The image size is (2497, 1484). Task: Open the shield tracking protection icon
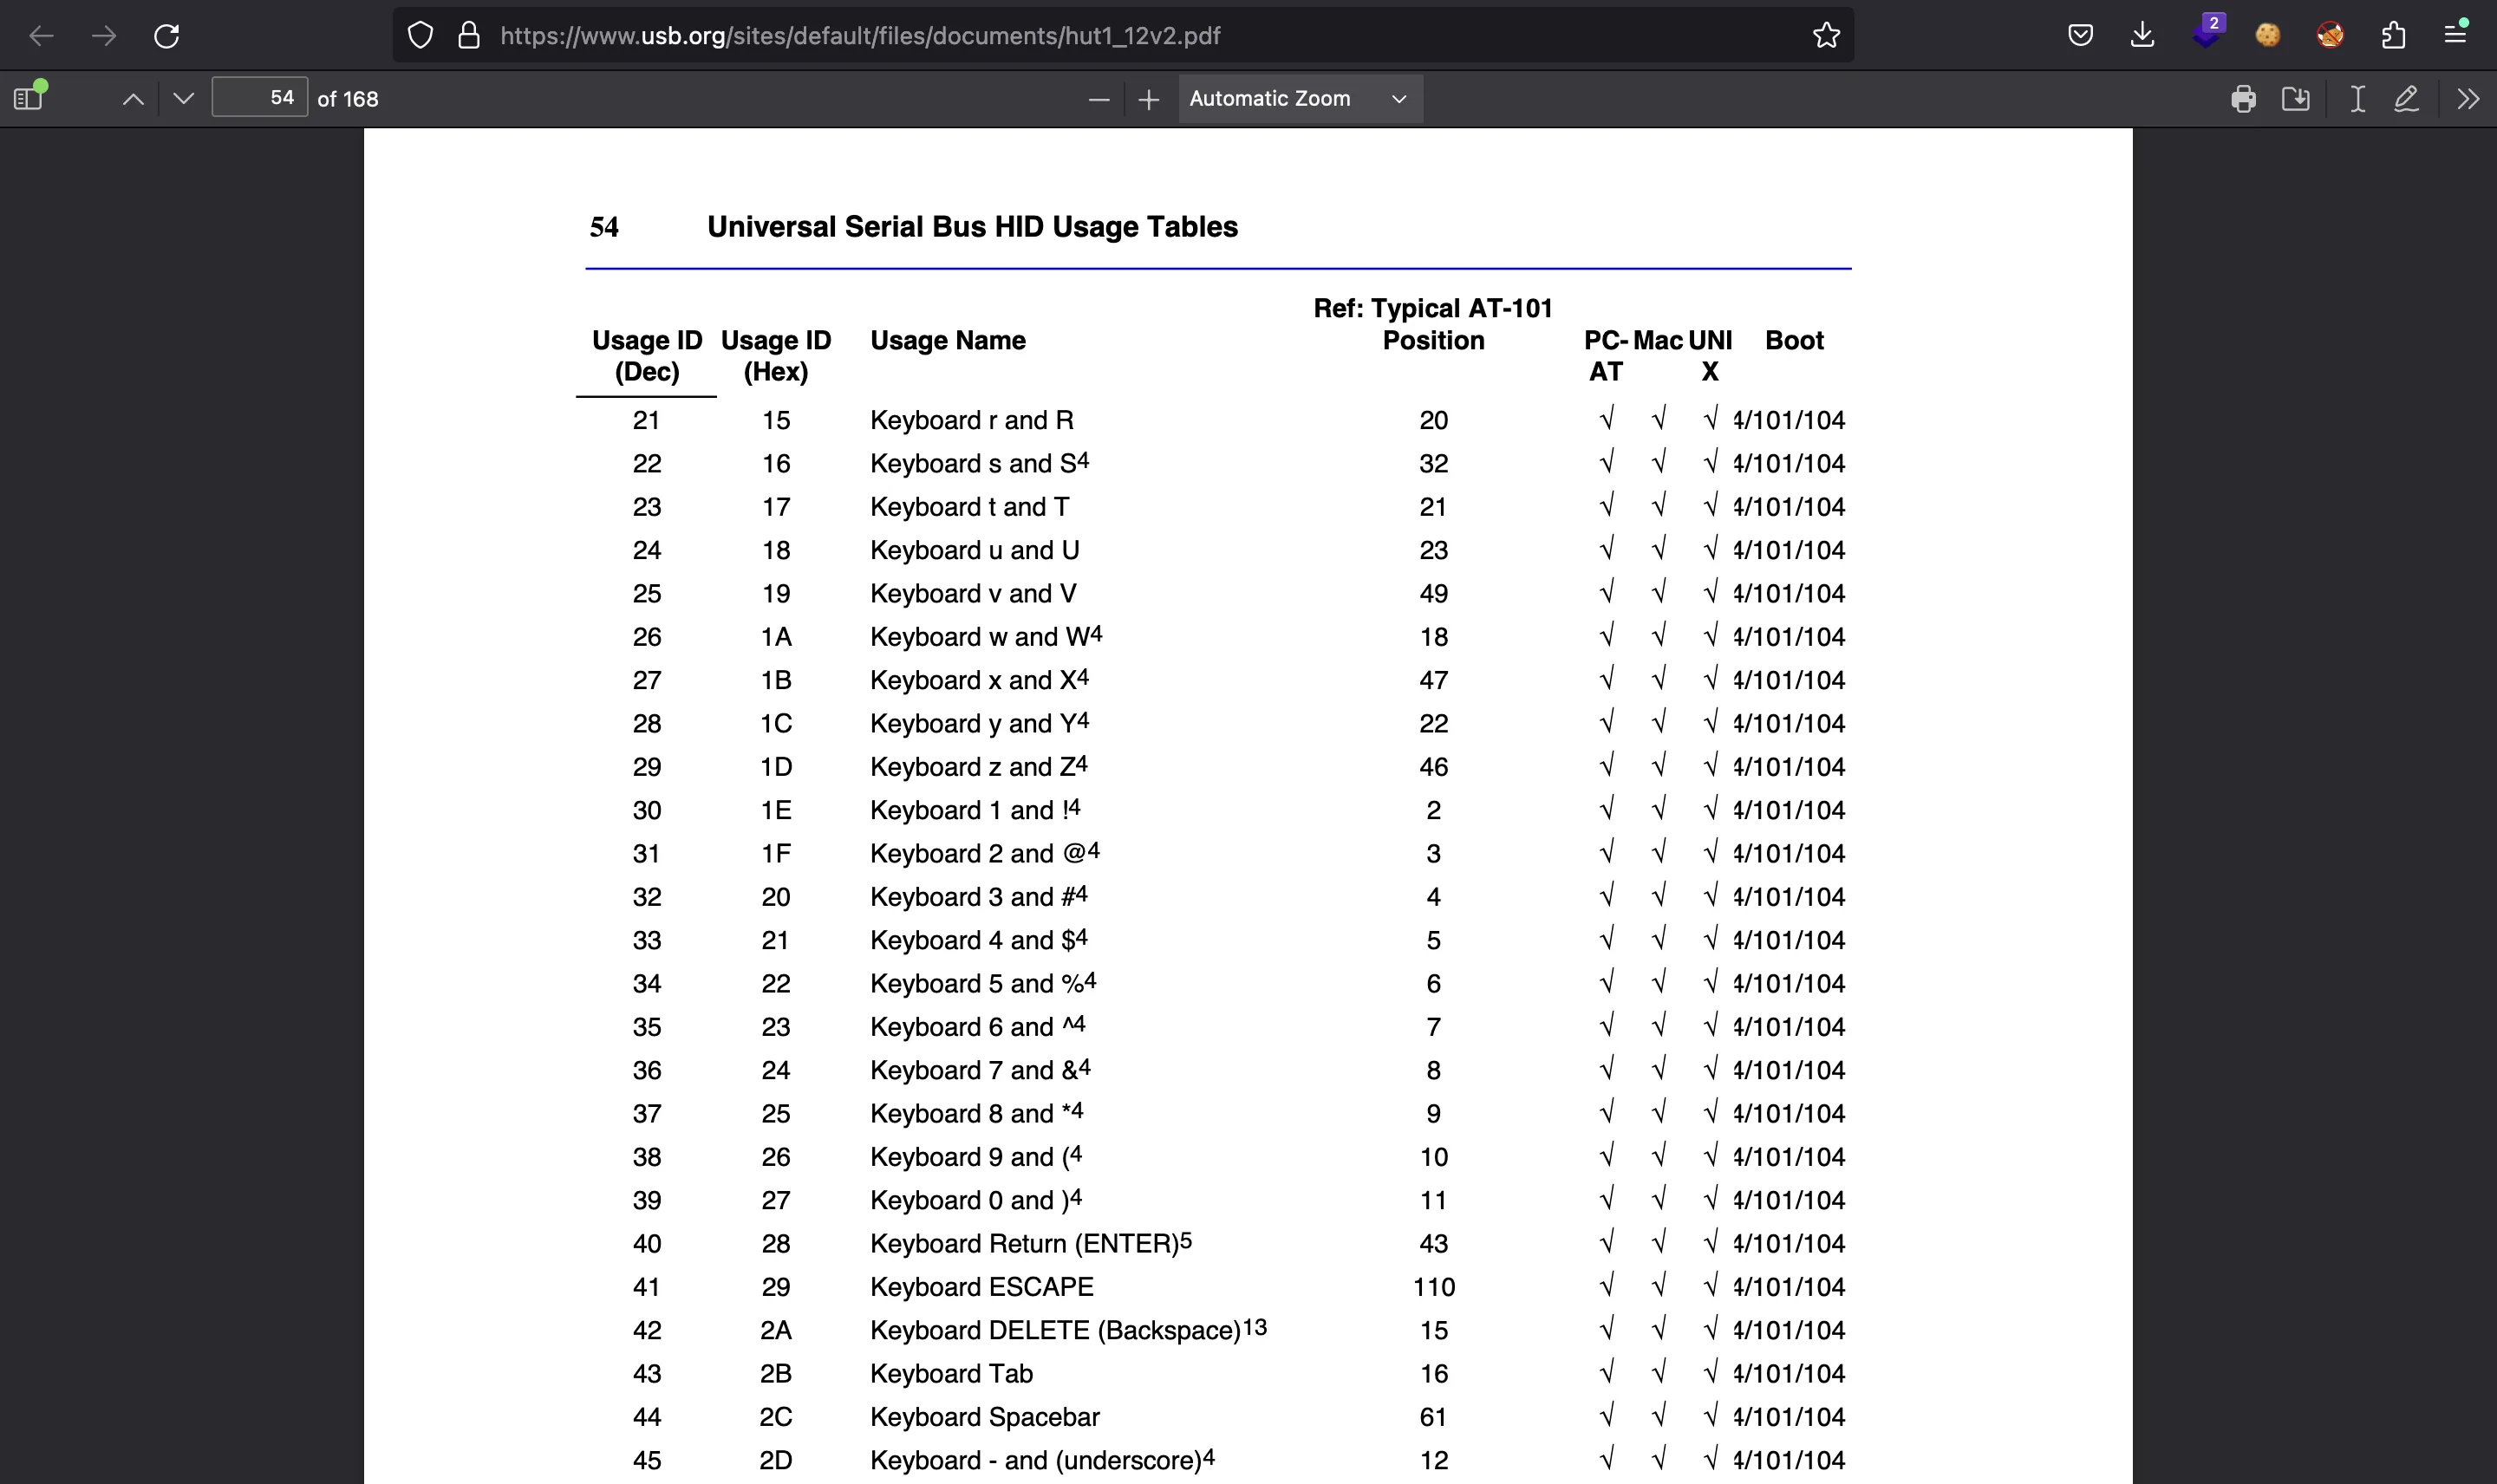click(420, 36)
